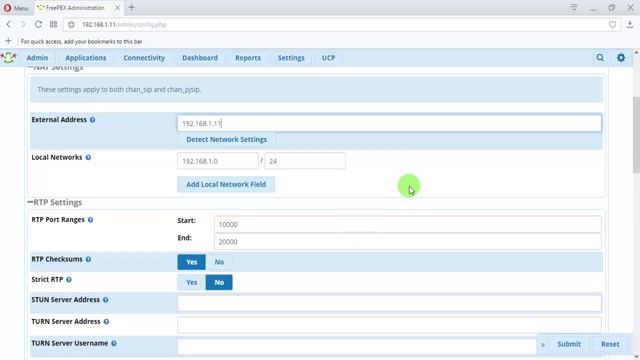The width and height of the screenshot is (640, 360).
Task: Close the FreePBX Administration tab
Action: 117,8
